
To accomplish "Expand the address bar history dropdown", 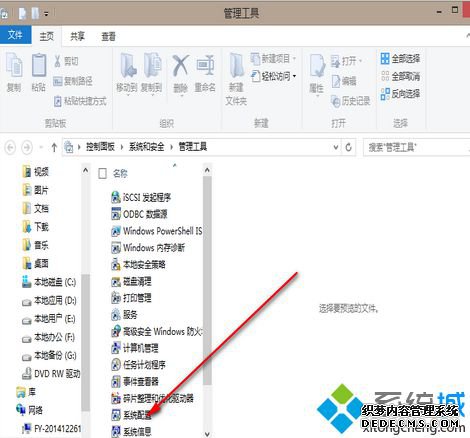I will [336, 147].
